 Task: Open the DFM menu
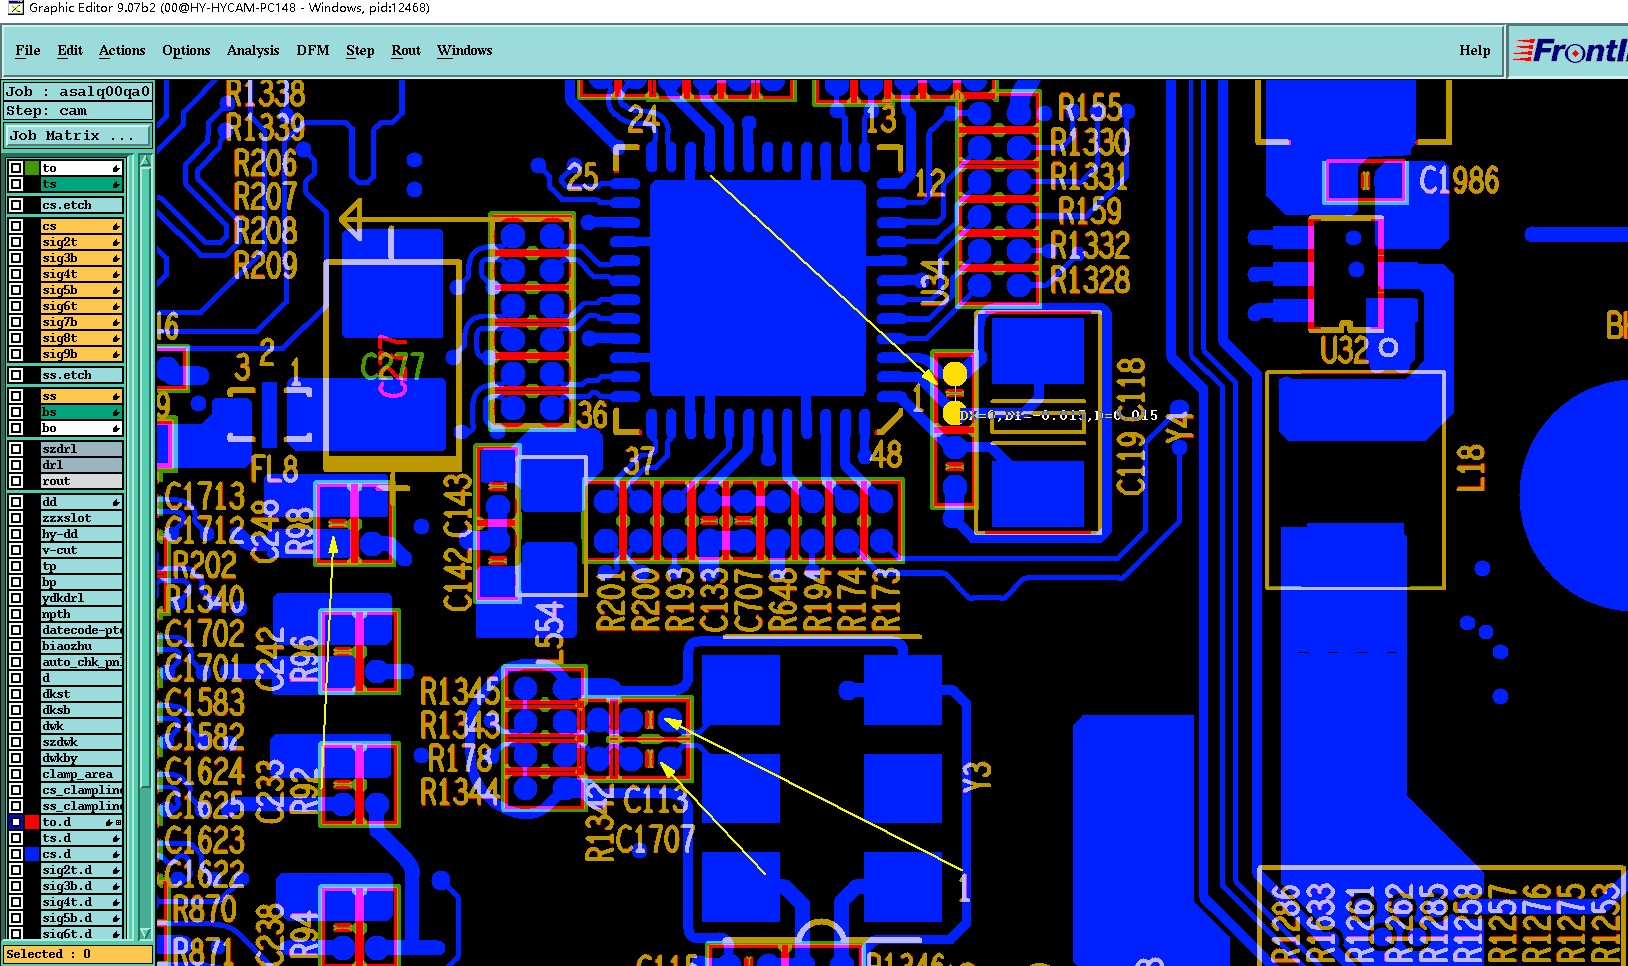[x=313, y=50]
